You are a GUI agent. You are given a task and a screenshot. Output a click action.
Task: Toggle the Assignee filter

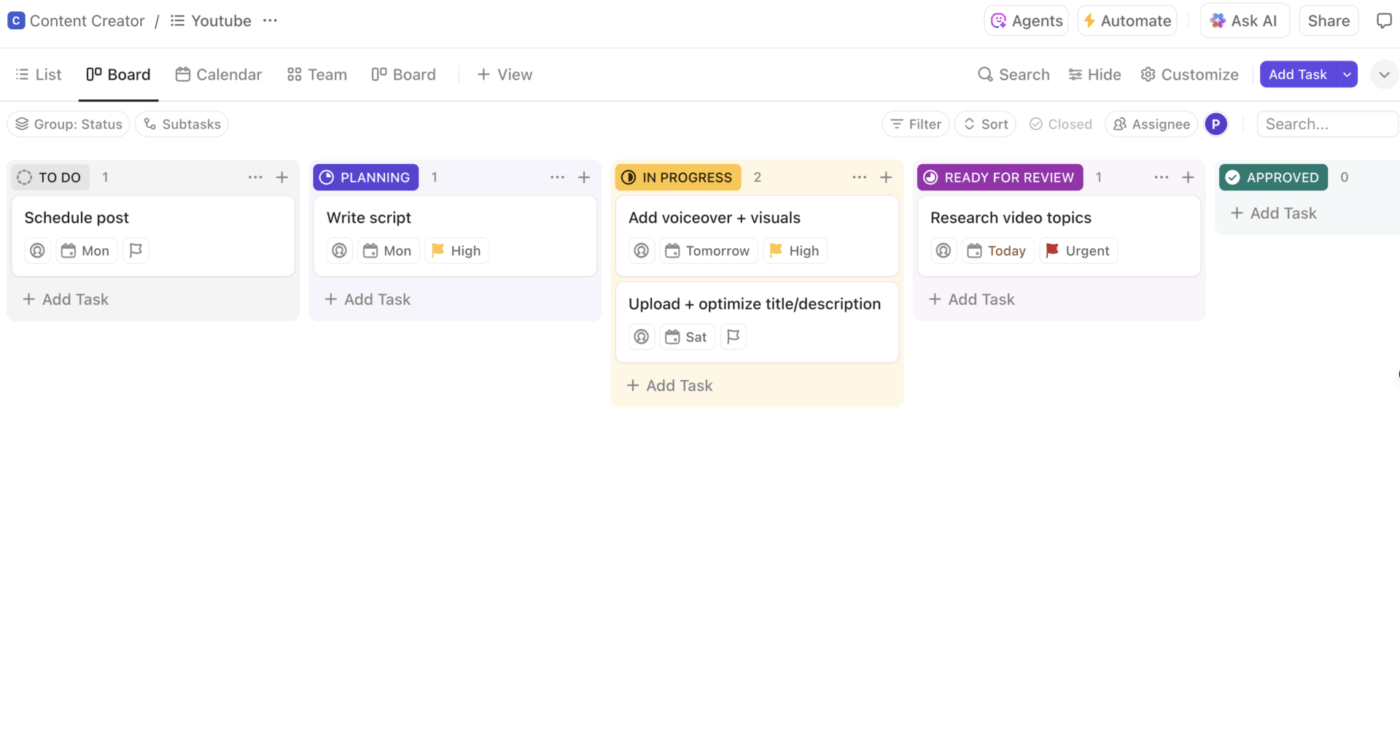pyautogui.click(x=1151, y=124)
